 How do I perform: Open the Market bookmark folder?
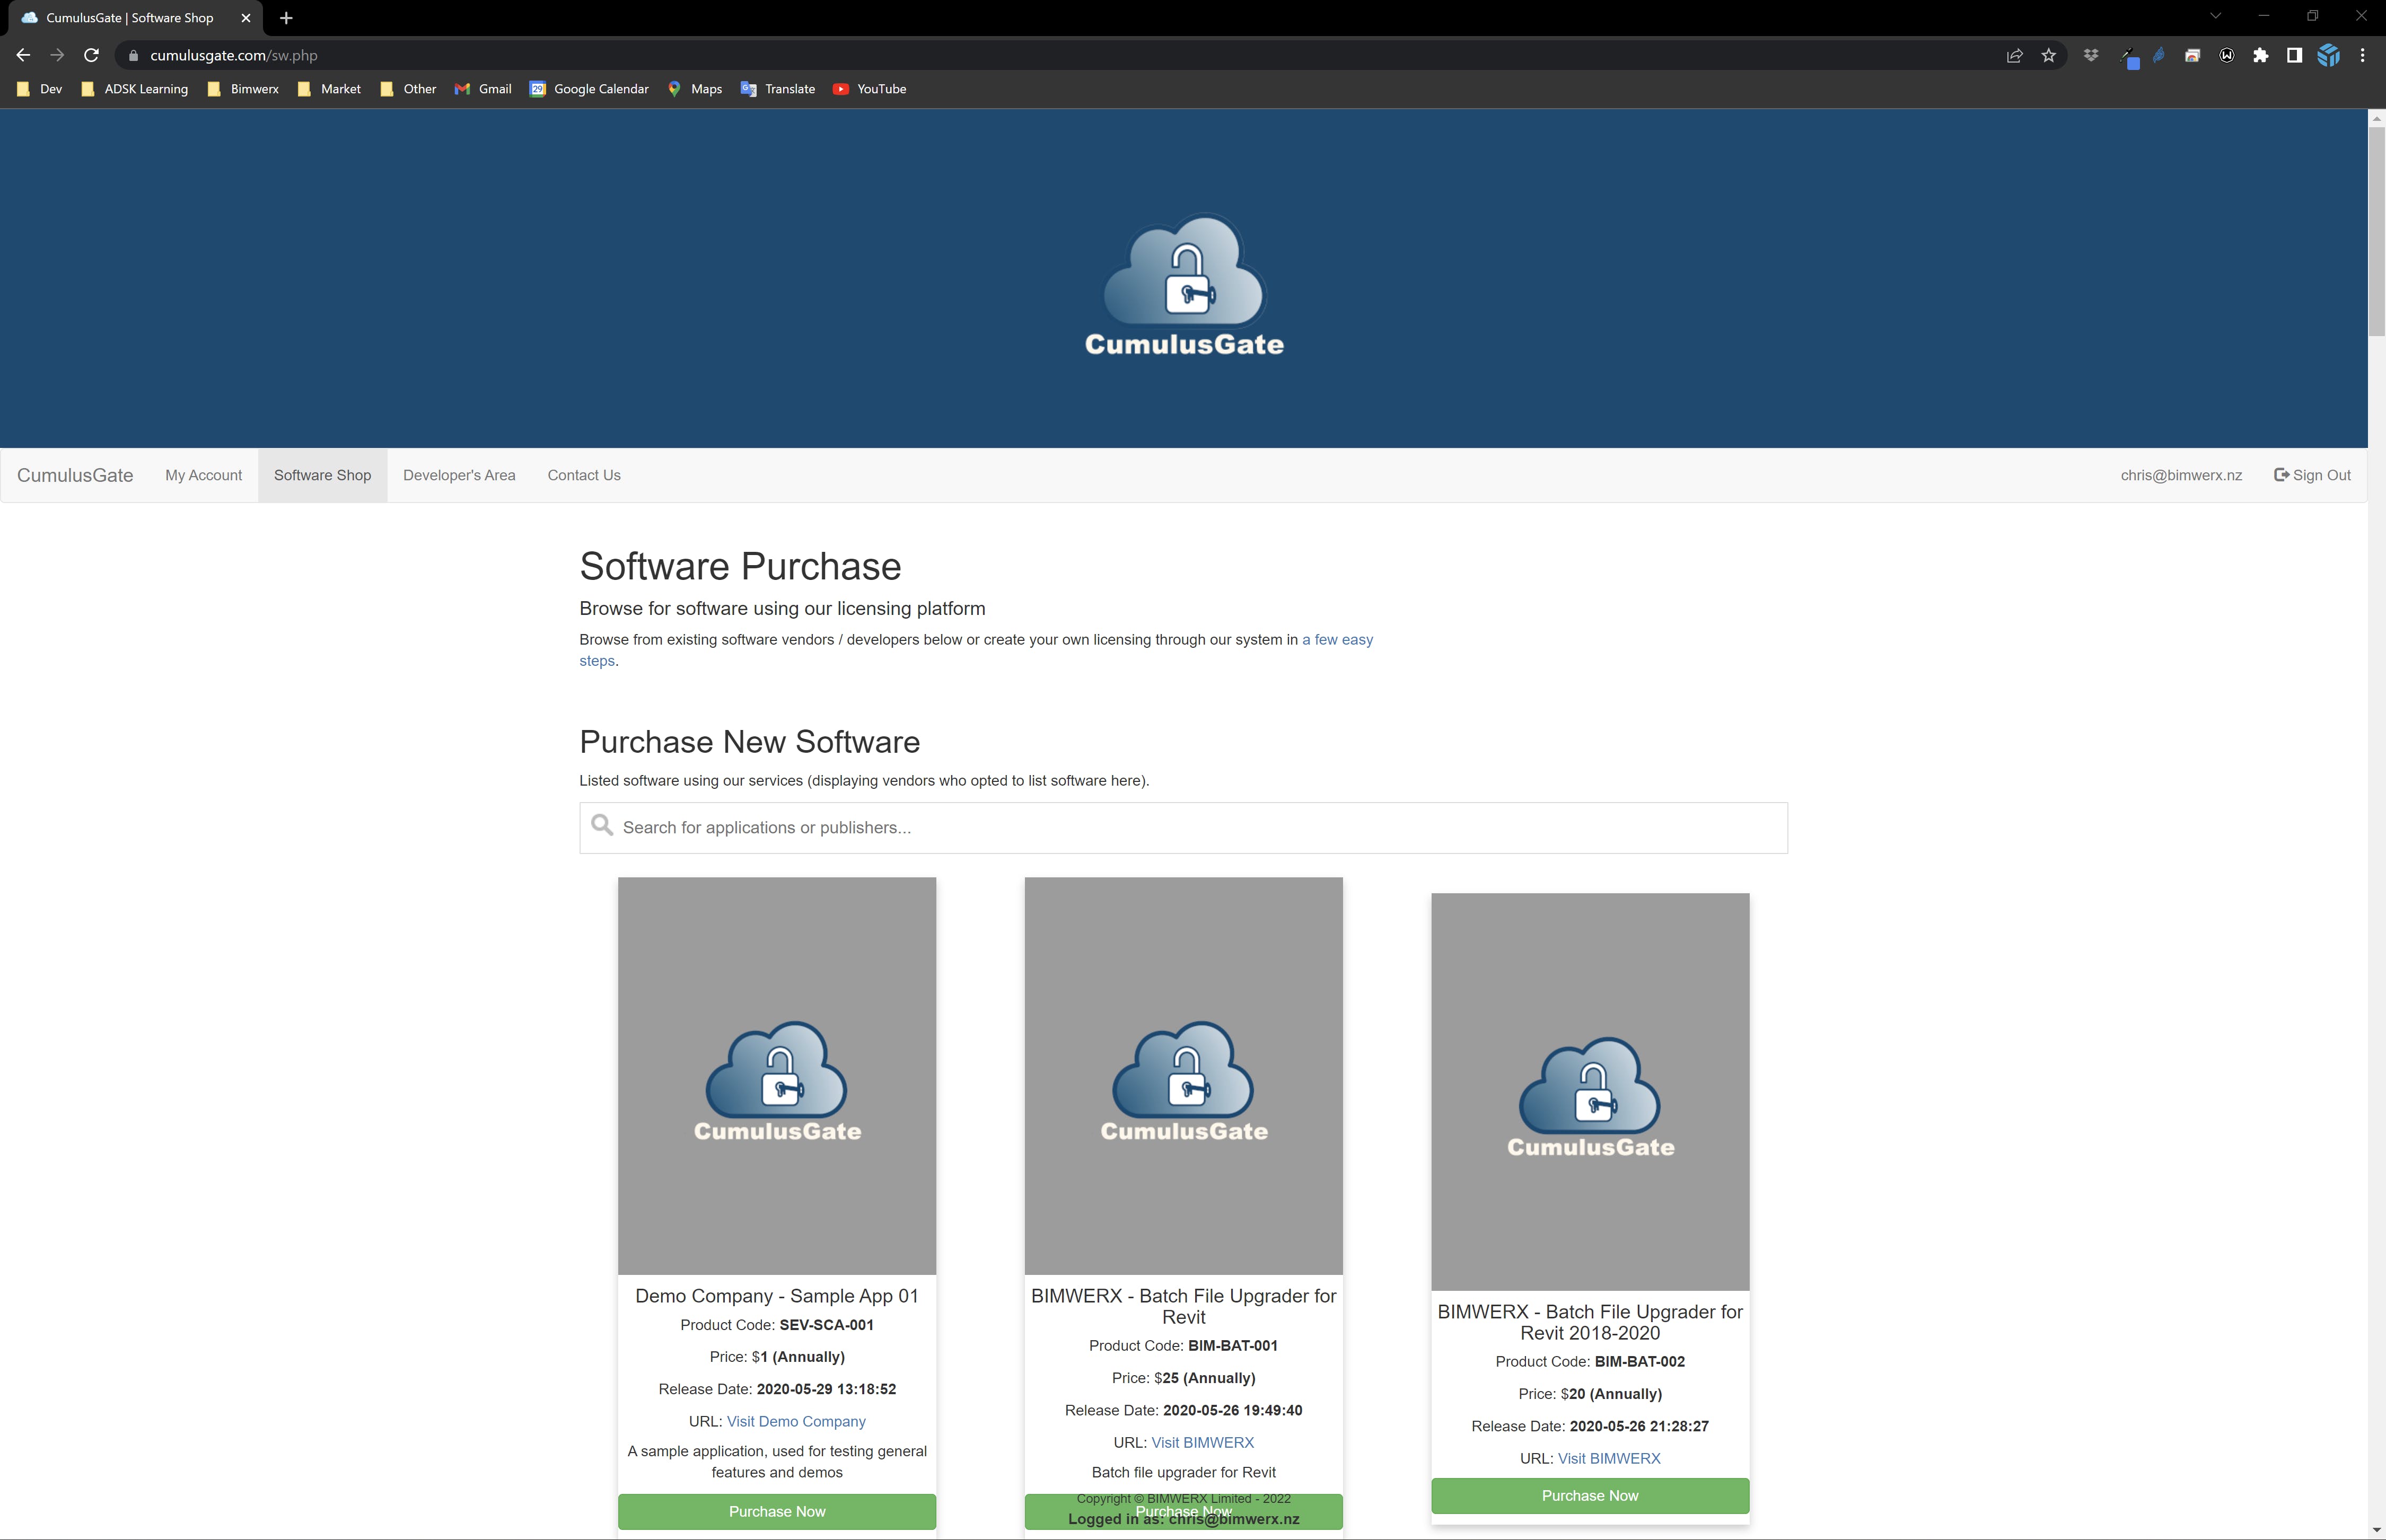[329, 89]
